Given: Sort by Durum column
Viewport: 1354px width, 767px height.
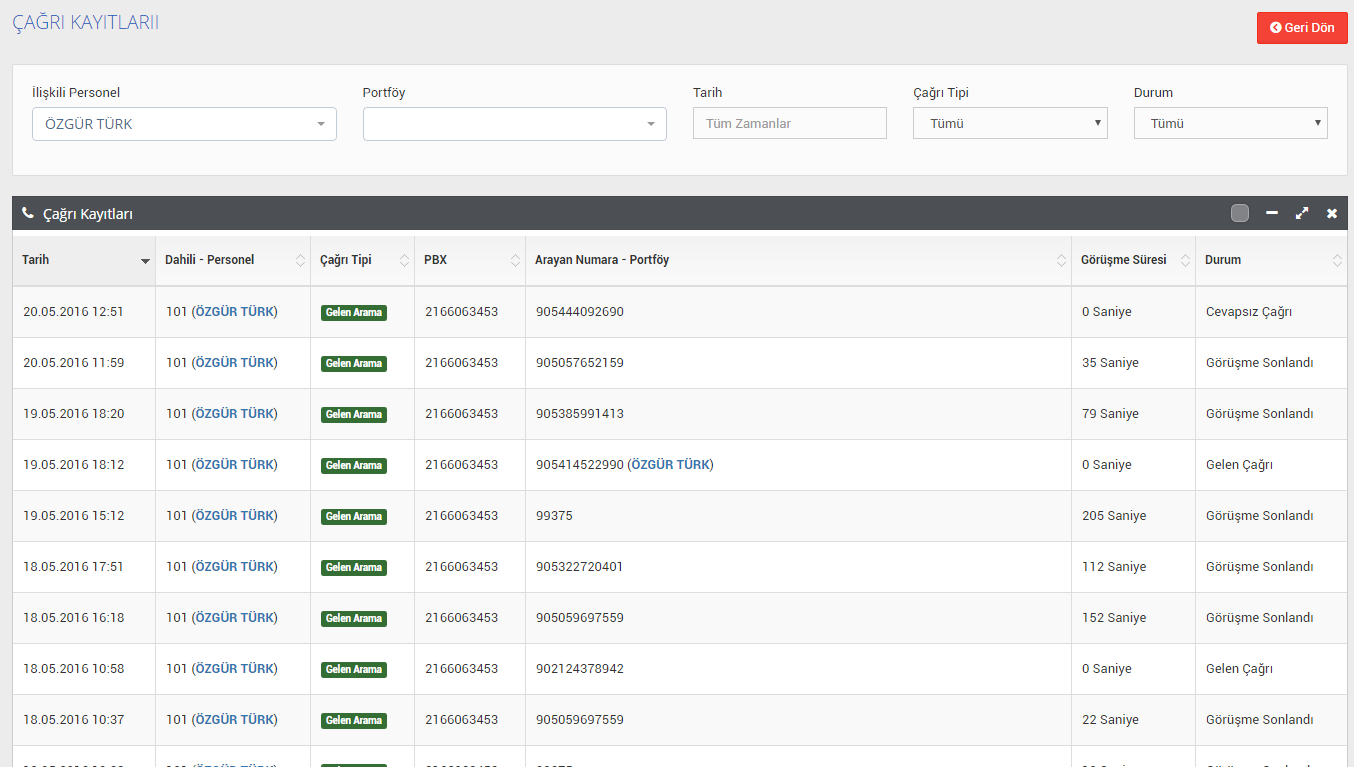Looking at the screenshot, I should (x=1271, y=260).
